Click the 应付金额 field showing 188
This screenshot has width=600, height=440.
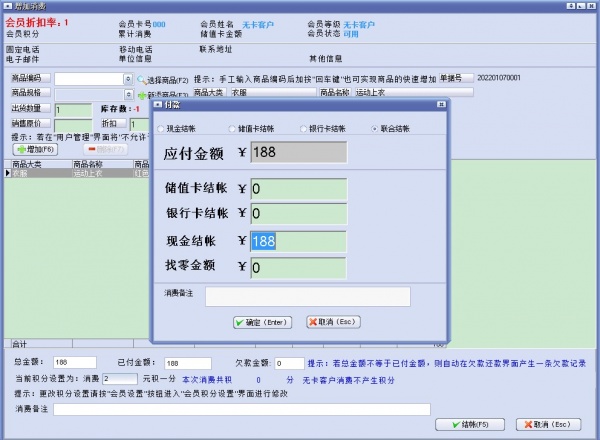pyautogui.click(x=299, y=152)
